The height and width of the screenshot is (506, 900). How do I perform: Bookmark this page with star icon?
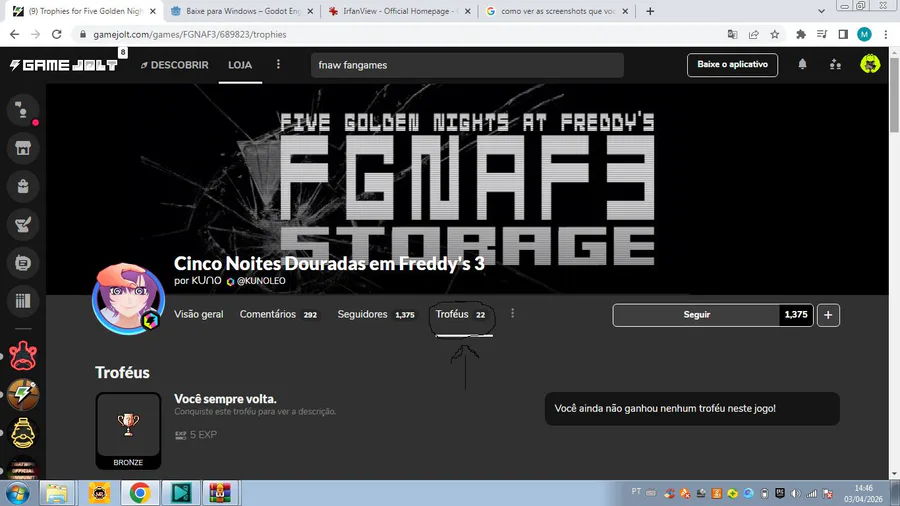click(x=775, y=34)
